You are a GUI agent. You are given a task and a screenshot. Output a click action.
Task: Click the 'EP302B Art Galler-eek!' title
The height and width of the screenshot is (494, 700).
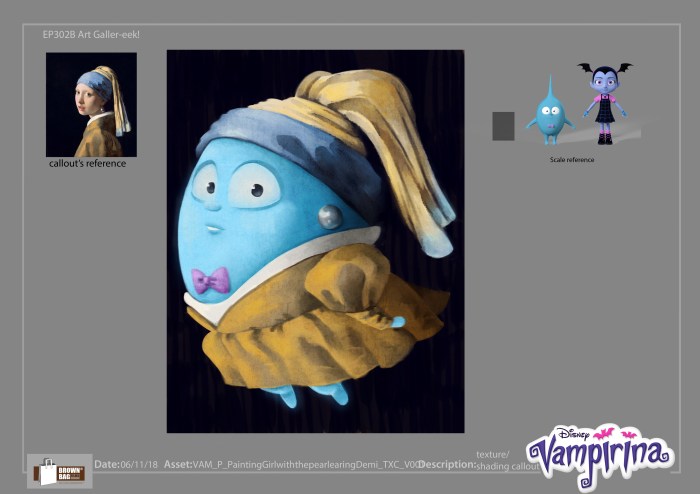tap(91, 35)
